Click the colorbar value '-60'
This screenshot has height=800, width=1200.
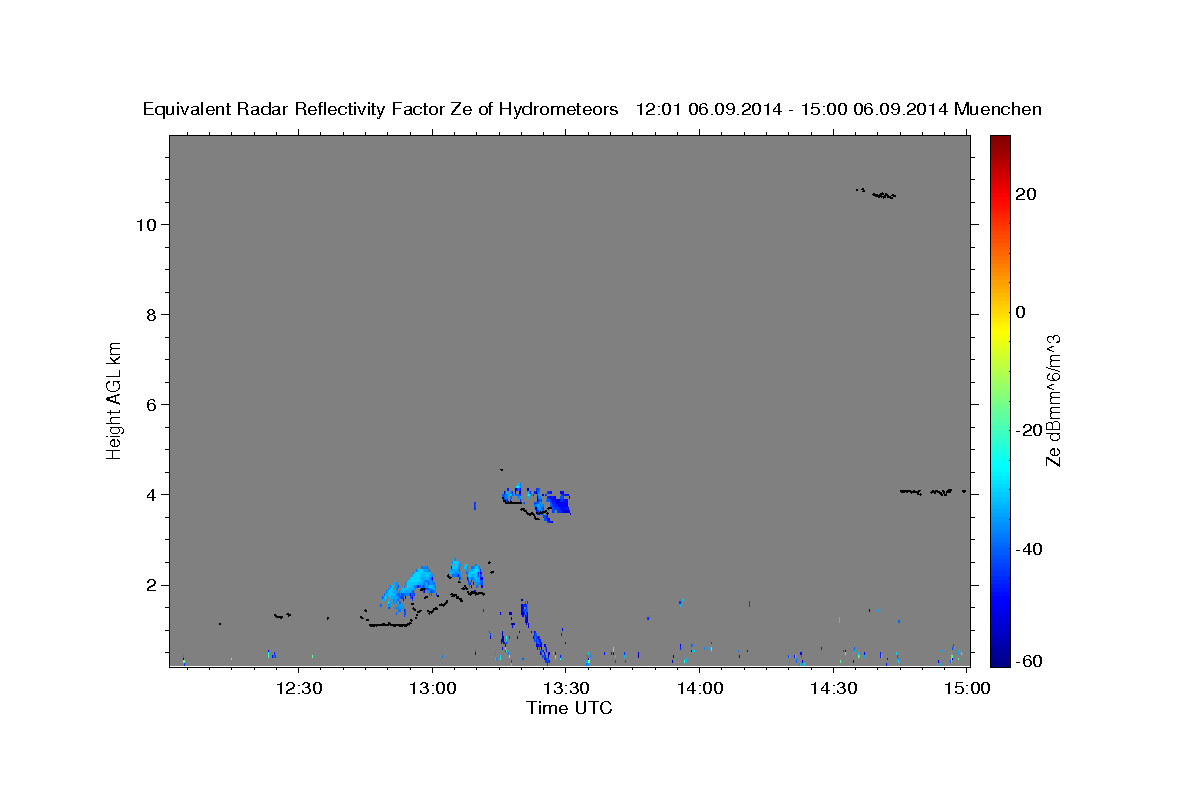click(x=1028, y=661)
